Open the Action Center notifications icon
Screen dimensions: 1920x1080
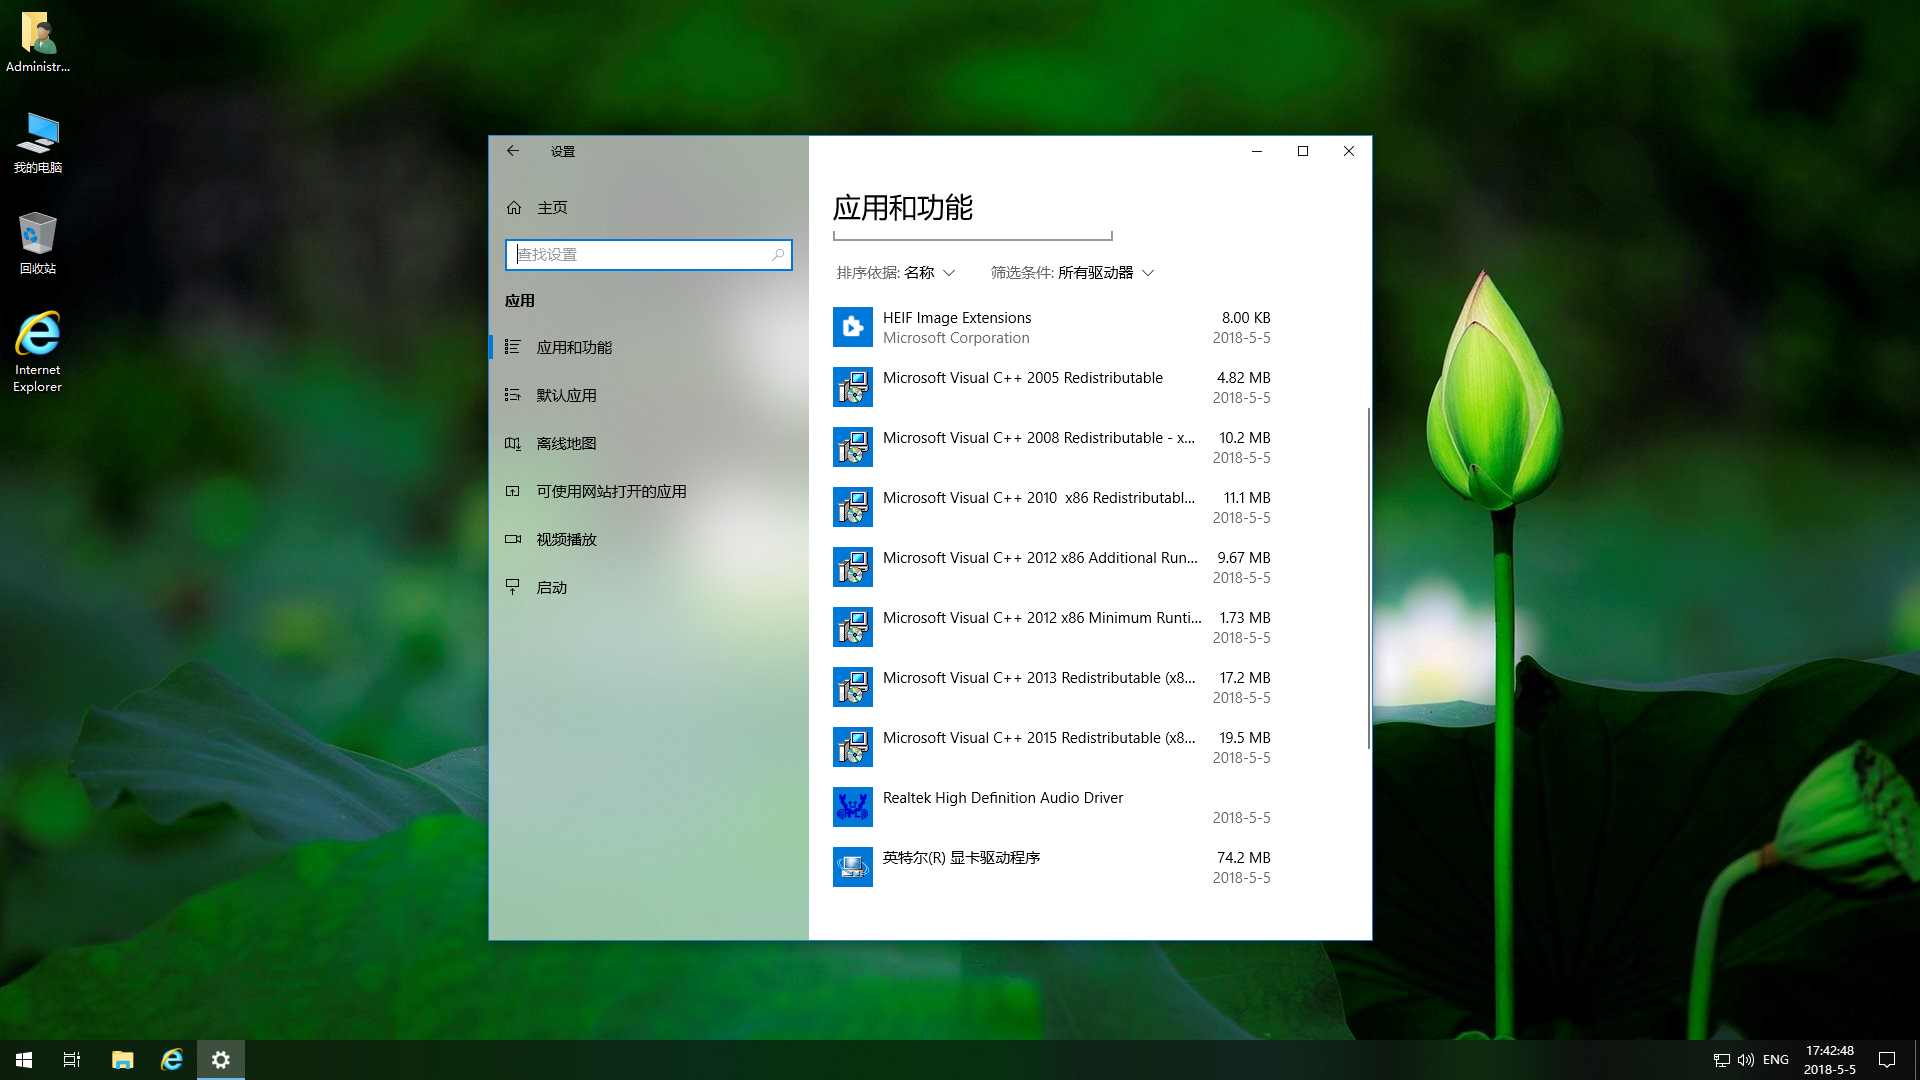click(1887, 1060)
